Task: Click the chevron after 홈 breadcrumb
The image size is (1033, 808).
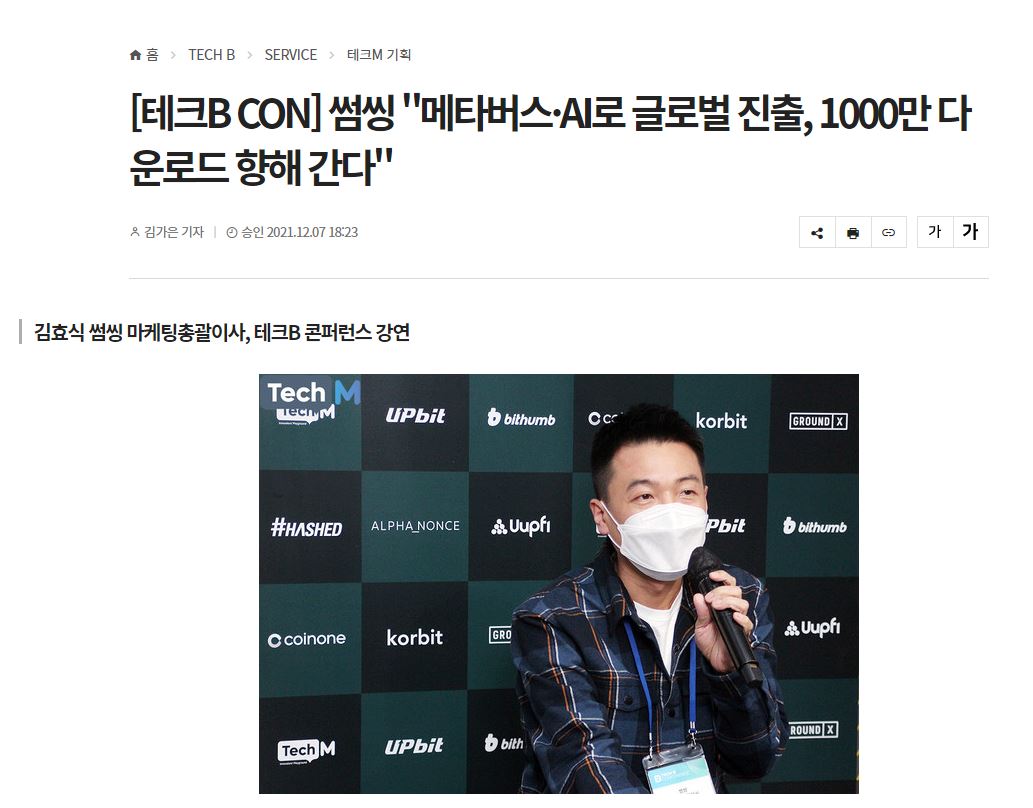Action: pyautogui.click(x=173, y=55)
